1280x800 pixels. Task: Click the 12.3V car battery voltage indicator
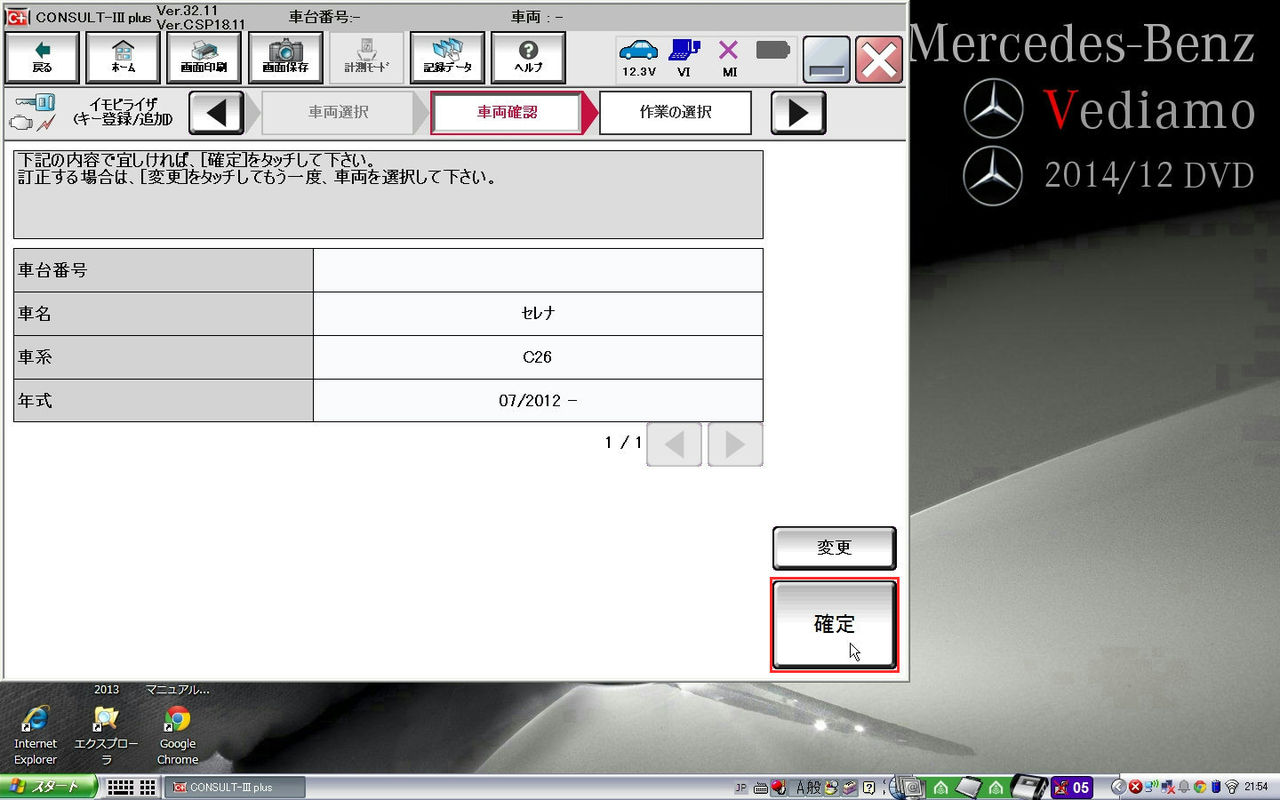pyautogui.click(x=638, y=58)
